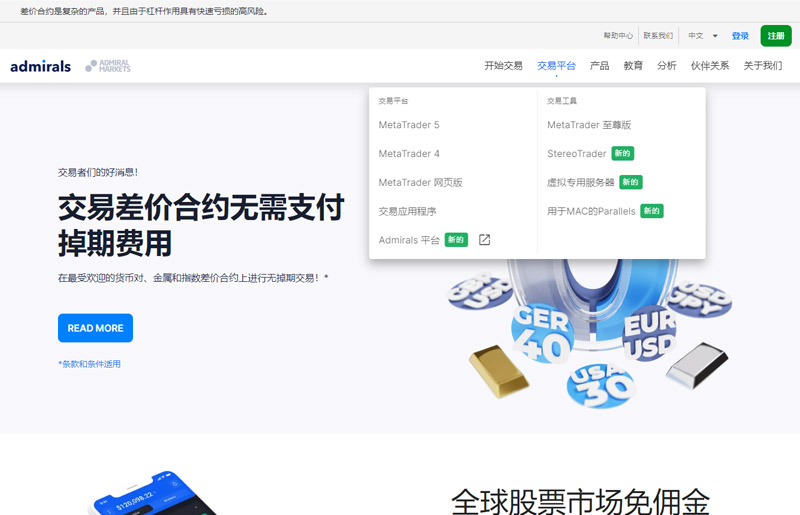800x515 pixels.
Task: Click the silver bar graphic
Action: [697, 365]
